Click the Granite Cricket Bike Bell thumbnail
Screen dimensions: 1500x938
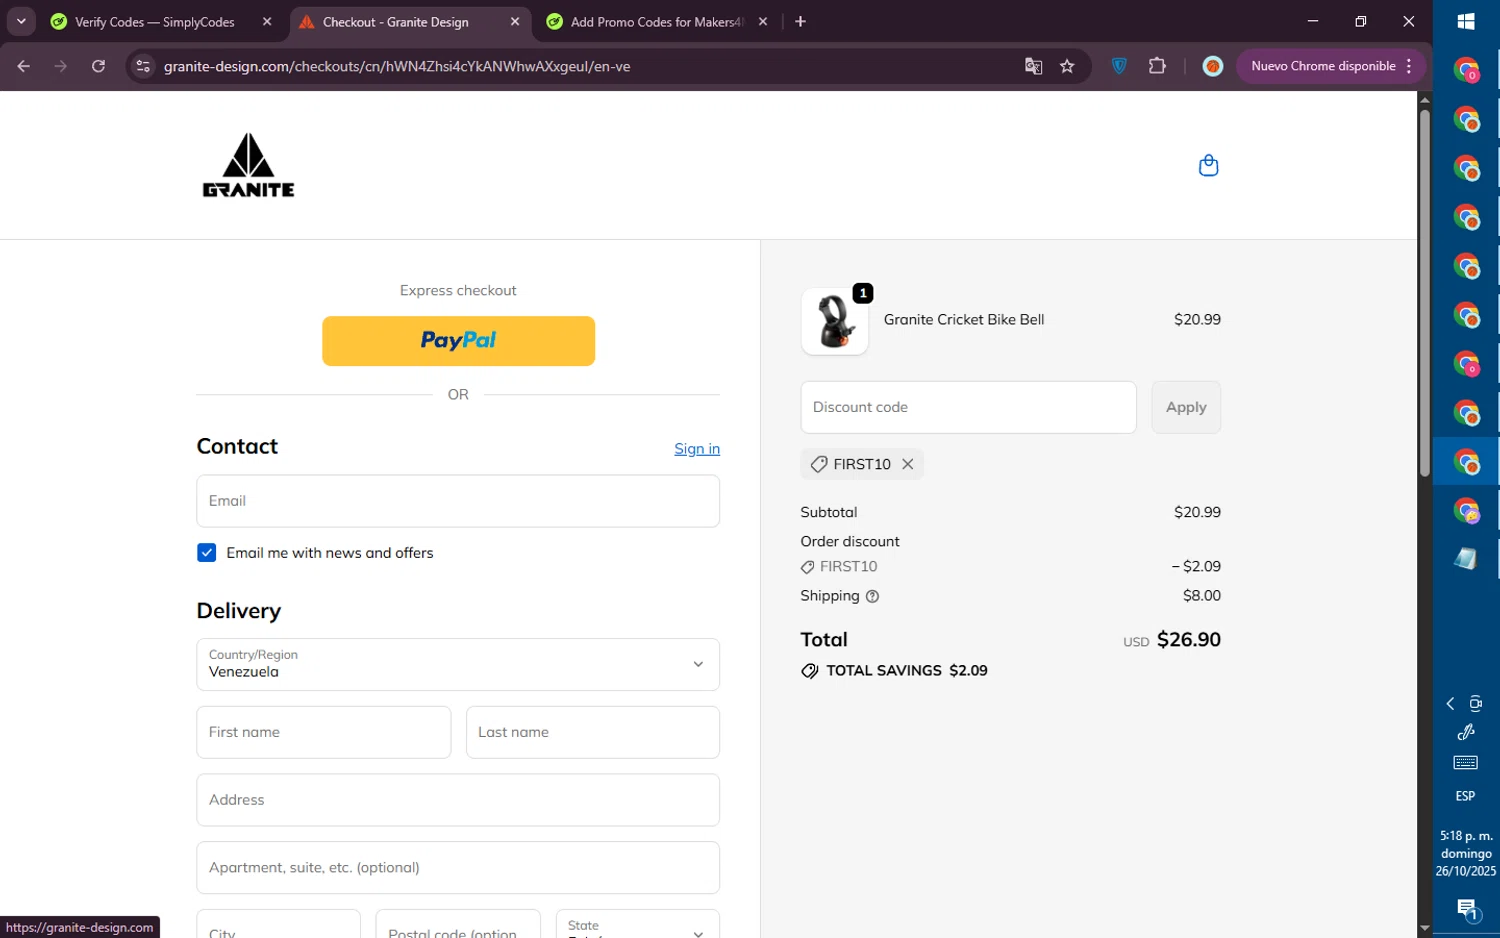tap(835, 322)
